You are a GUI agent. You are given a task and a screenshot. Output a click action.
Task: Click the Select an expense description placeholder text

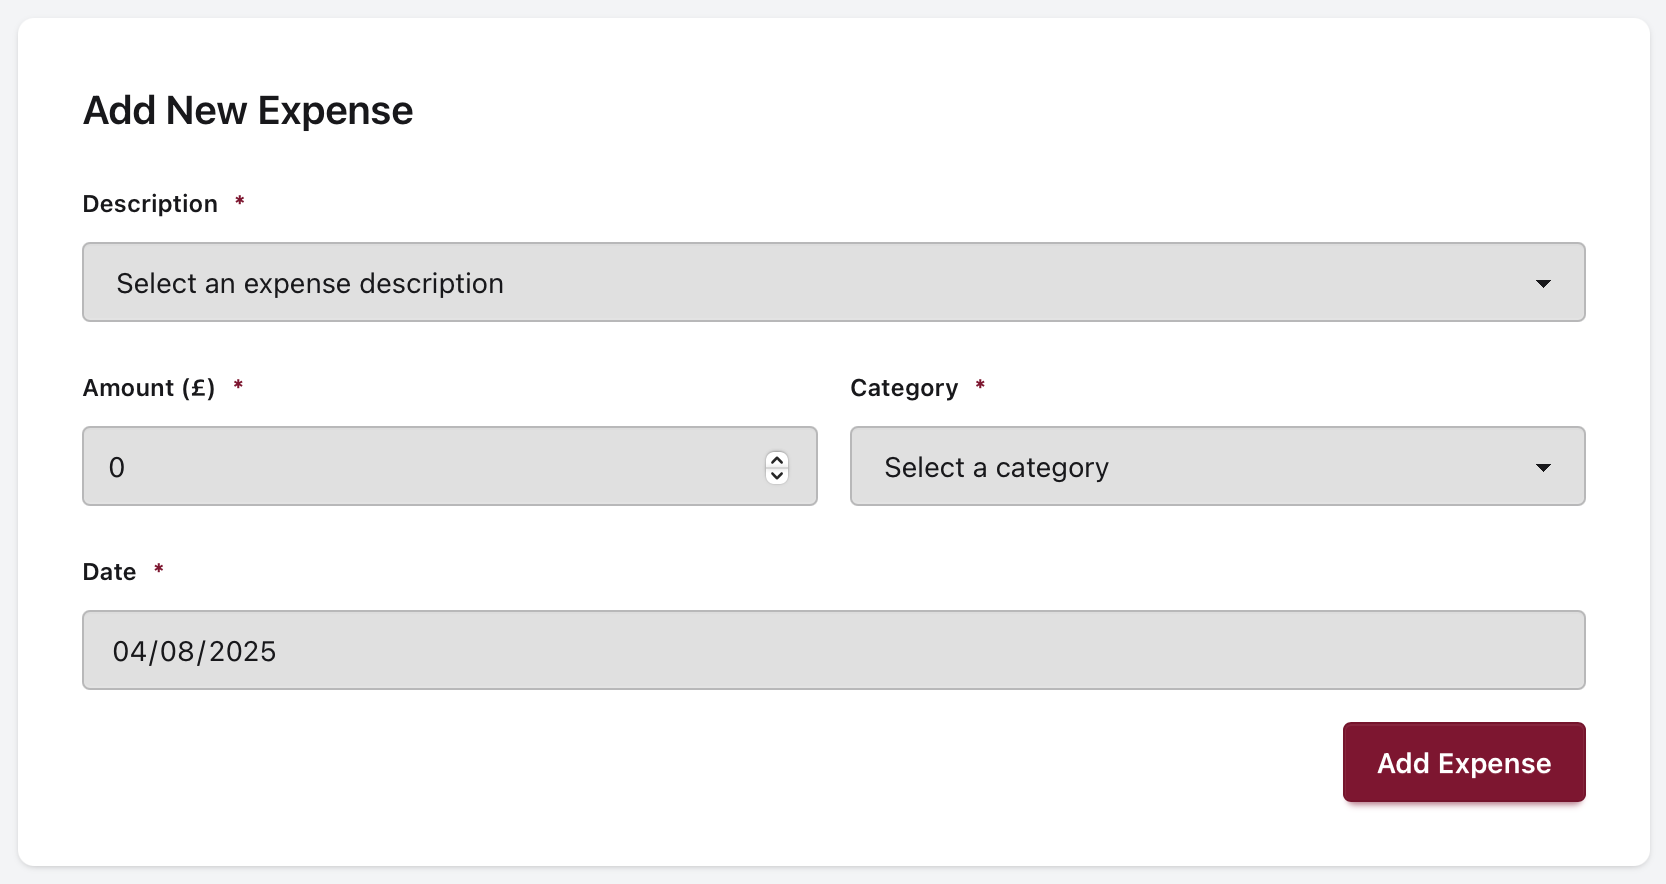pyautogui.click(x=310, y=283)
